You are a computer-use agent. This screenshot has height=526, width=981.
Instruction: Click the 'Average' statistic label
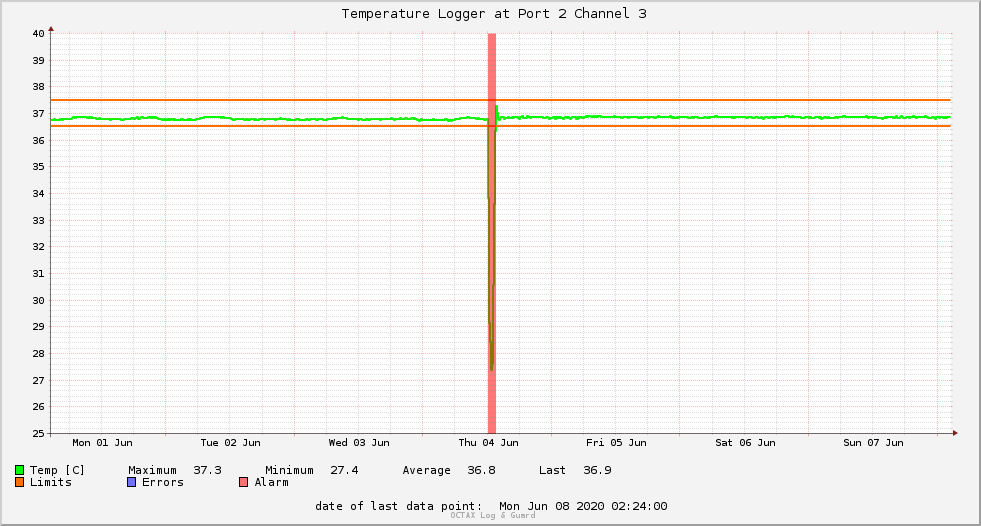pos(427,470)
